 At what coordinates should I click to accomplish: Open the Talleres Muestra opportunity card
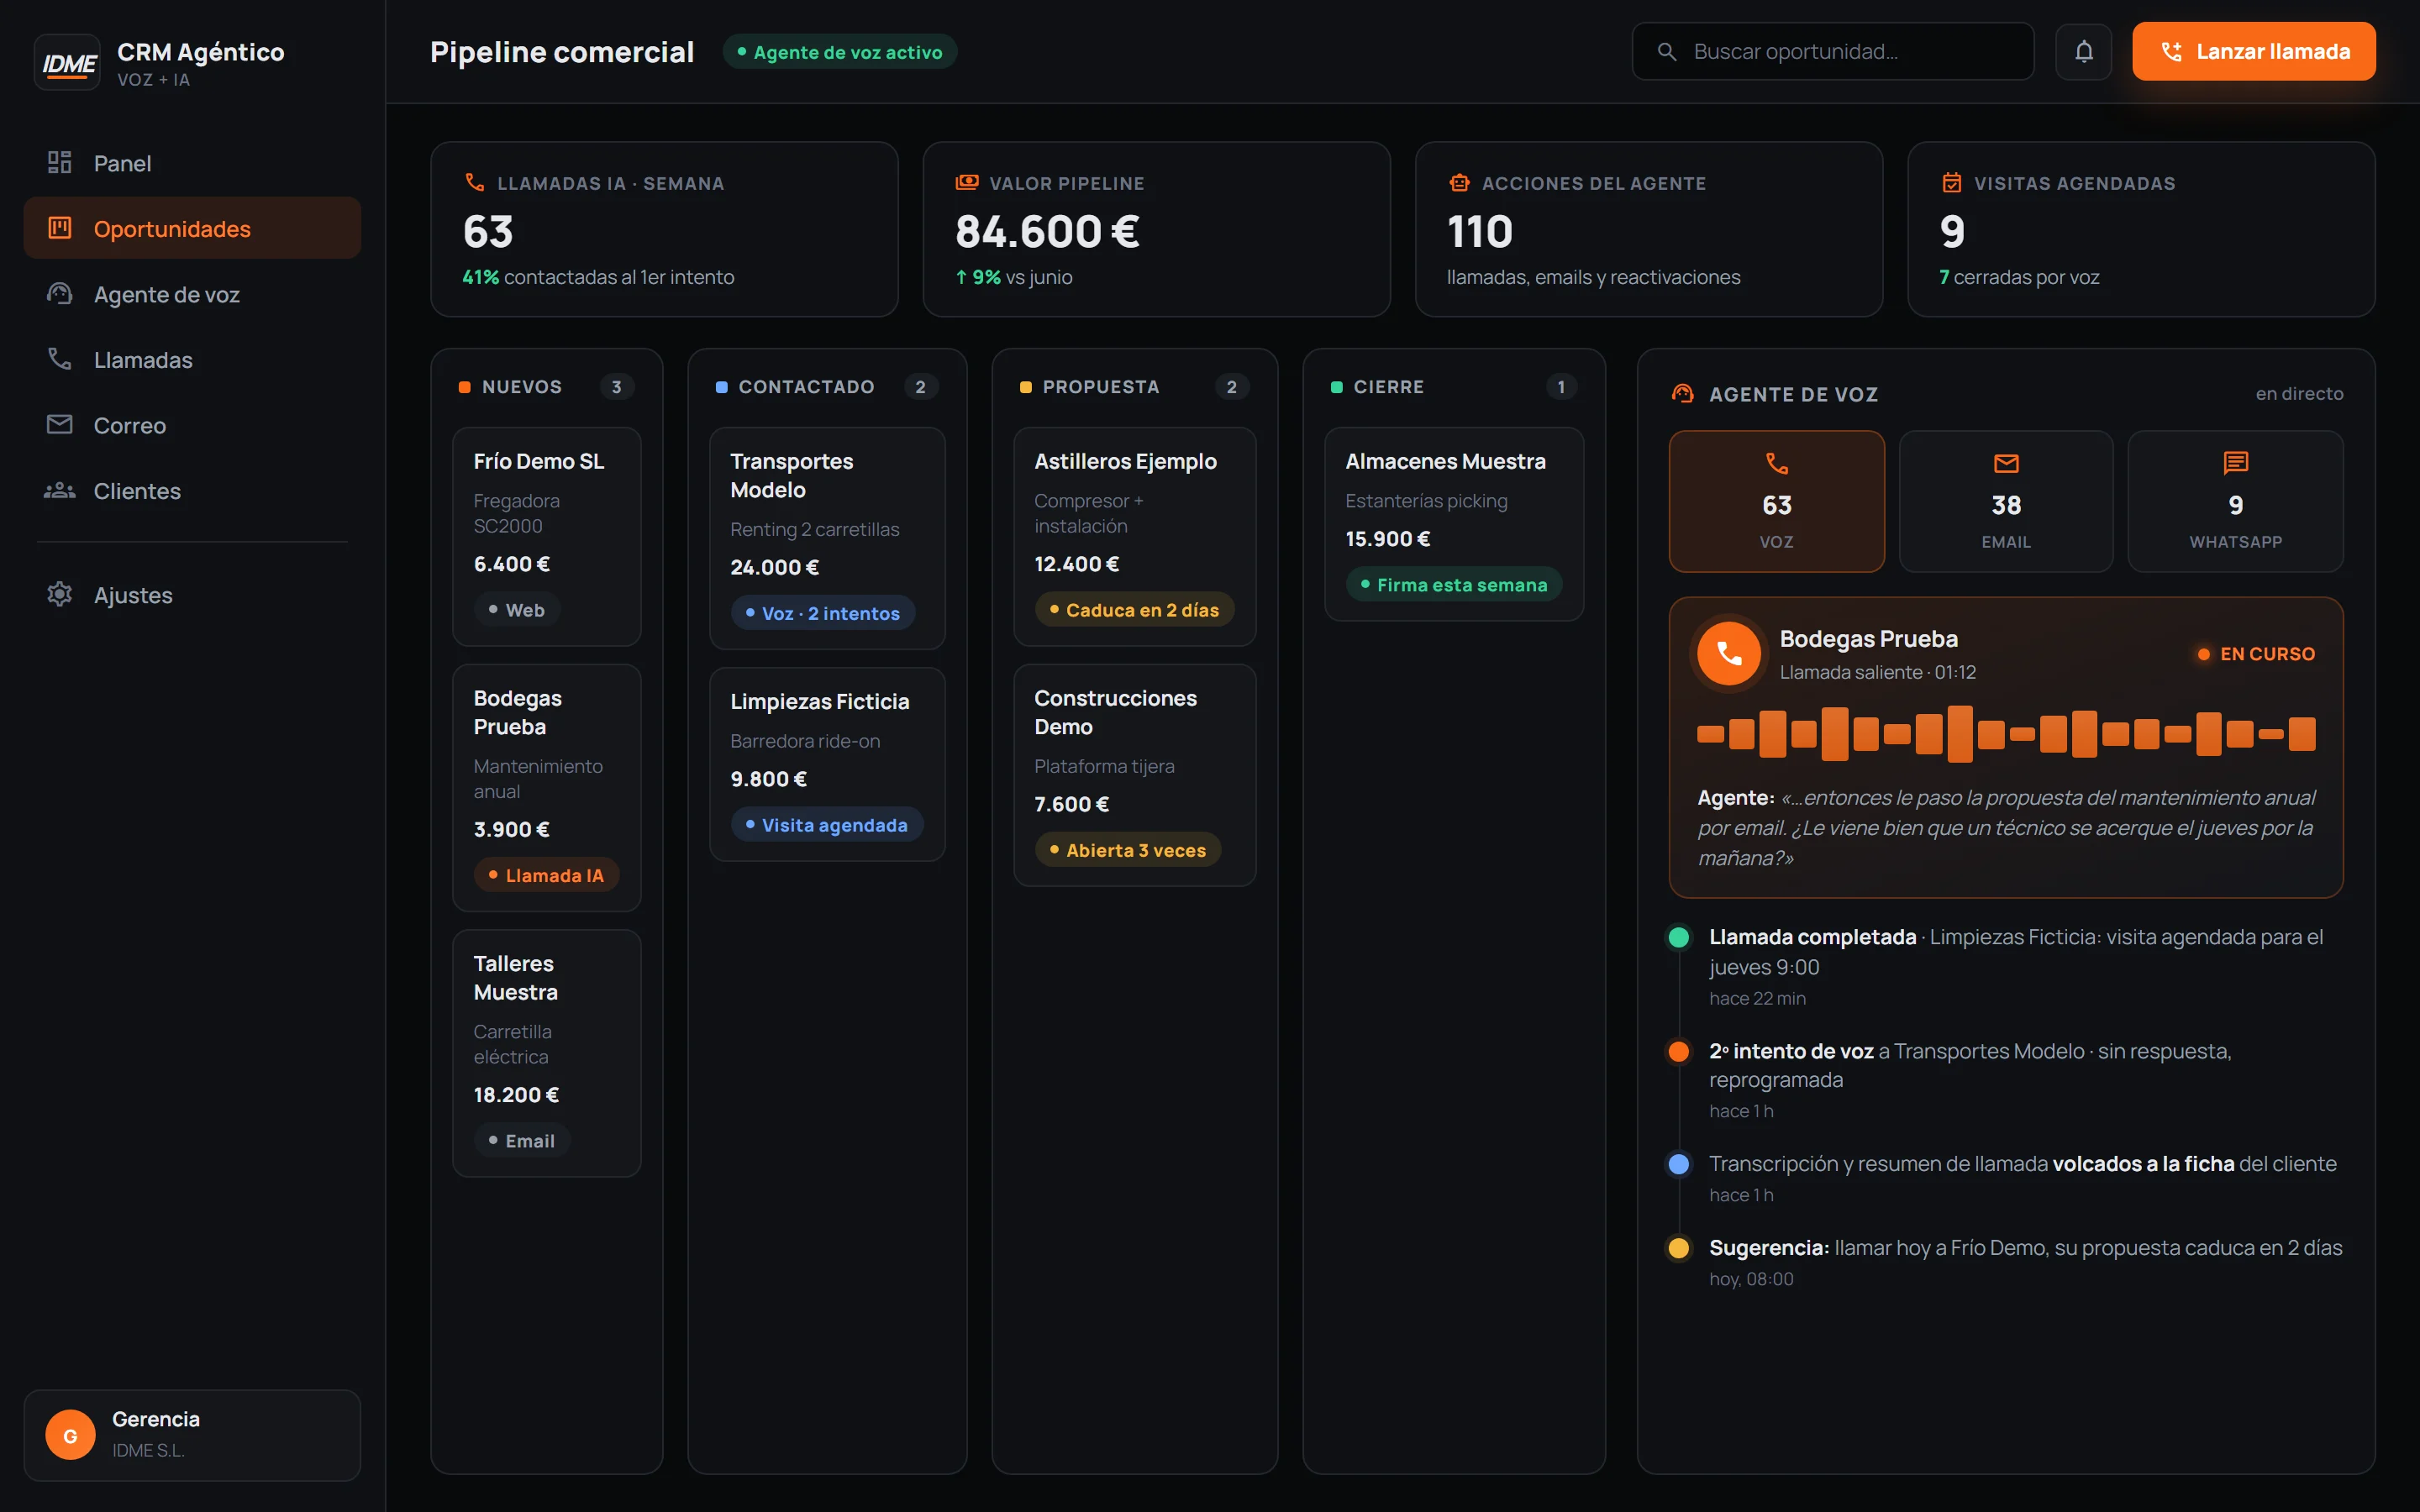pyautogui.click(x=547, y=1053)
